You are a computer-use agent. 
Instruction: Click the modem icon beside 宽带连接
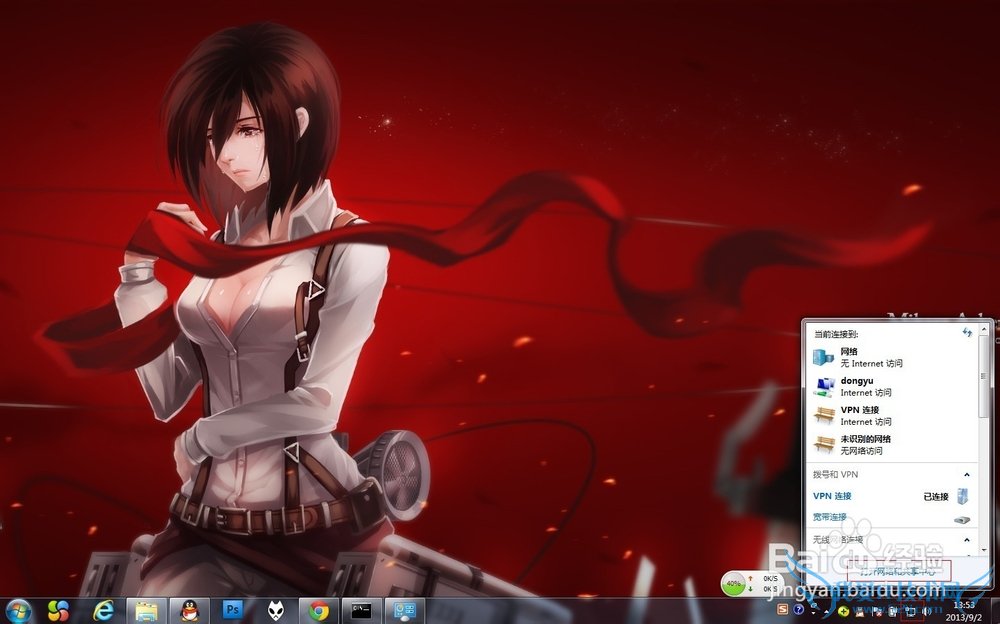(962, 520)
